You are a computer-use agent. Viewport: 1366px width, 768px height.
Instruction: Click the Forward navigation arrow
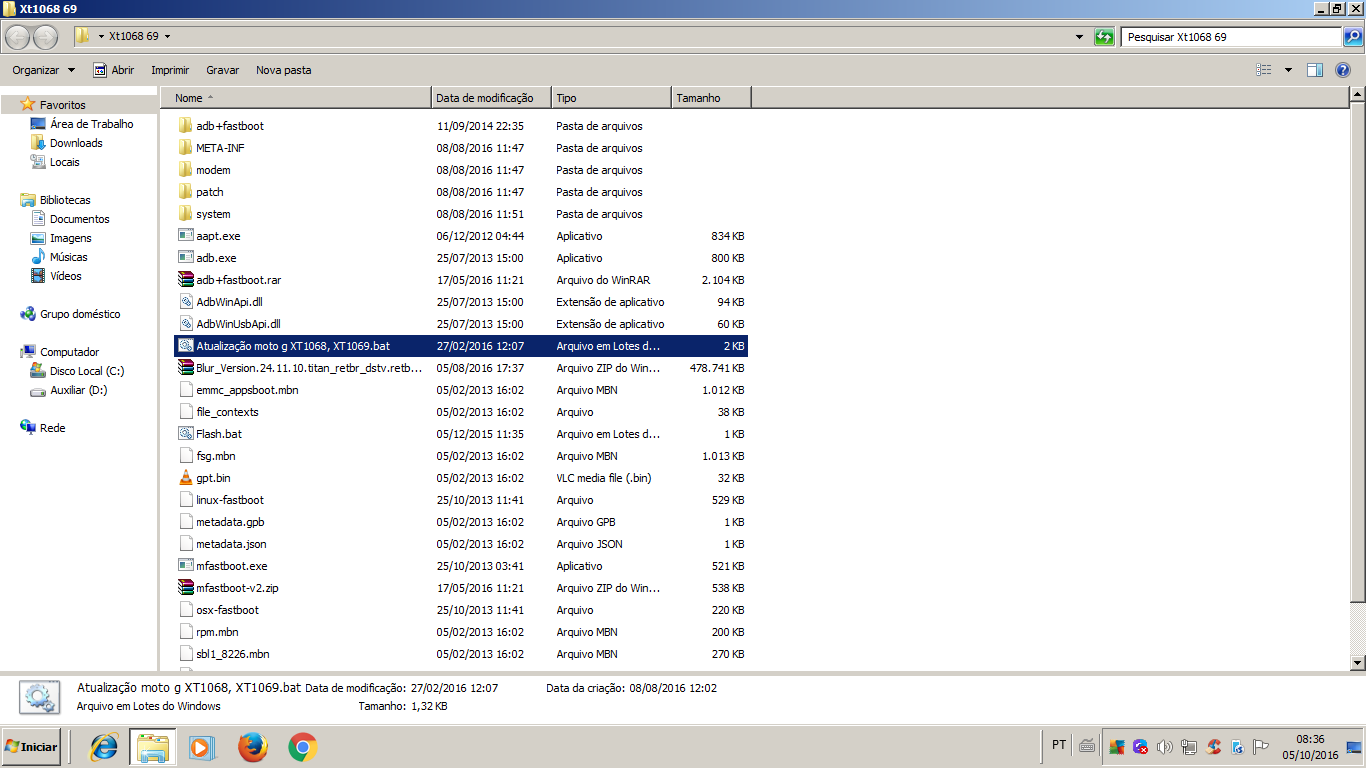point(45,37)
